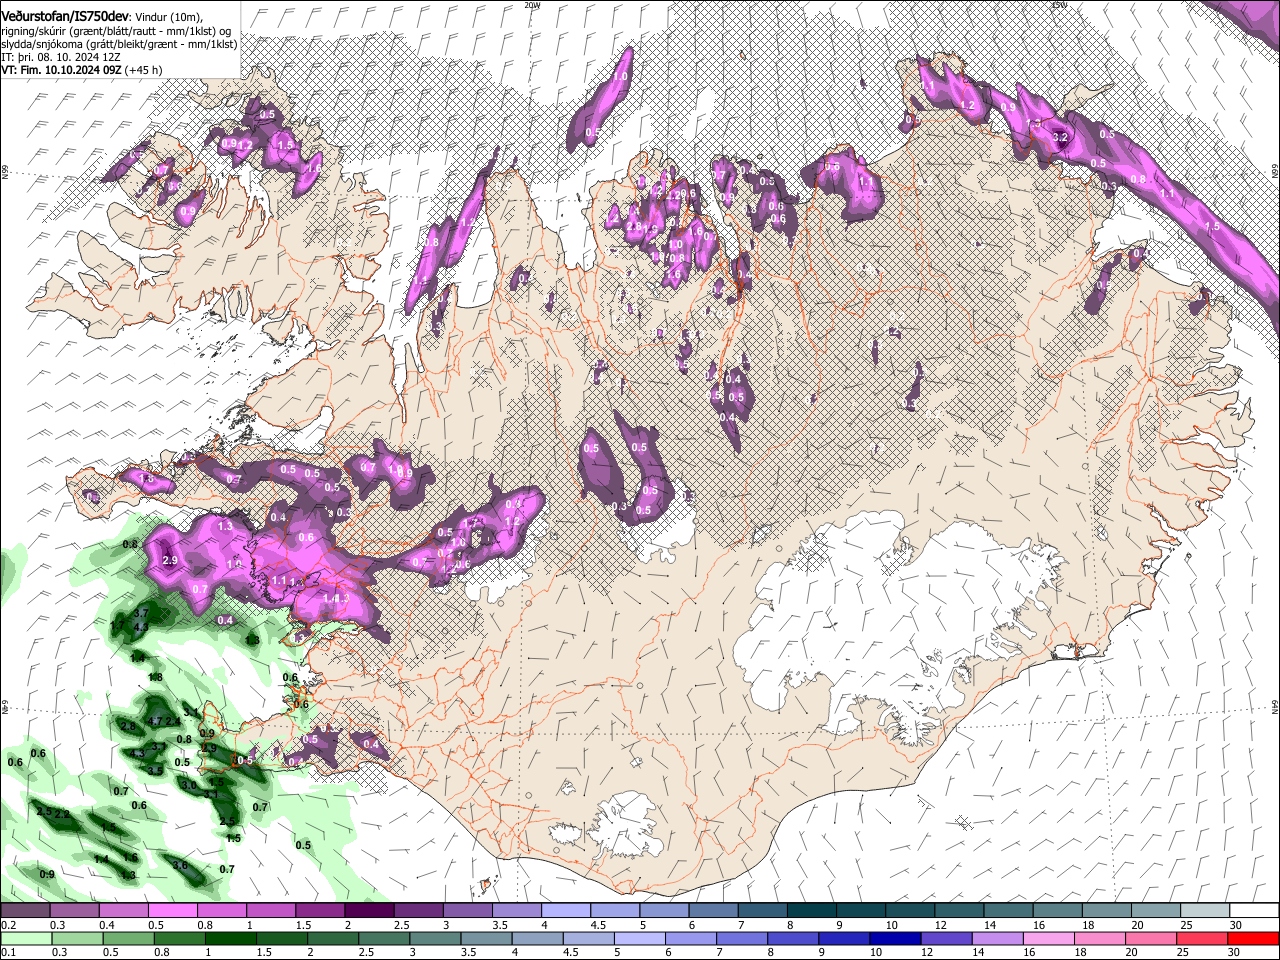Click the upper legend label '4.5'
The width and height of the screenshot is (1280, 960).
click(x=596, y=925)
